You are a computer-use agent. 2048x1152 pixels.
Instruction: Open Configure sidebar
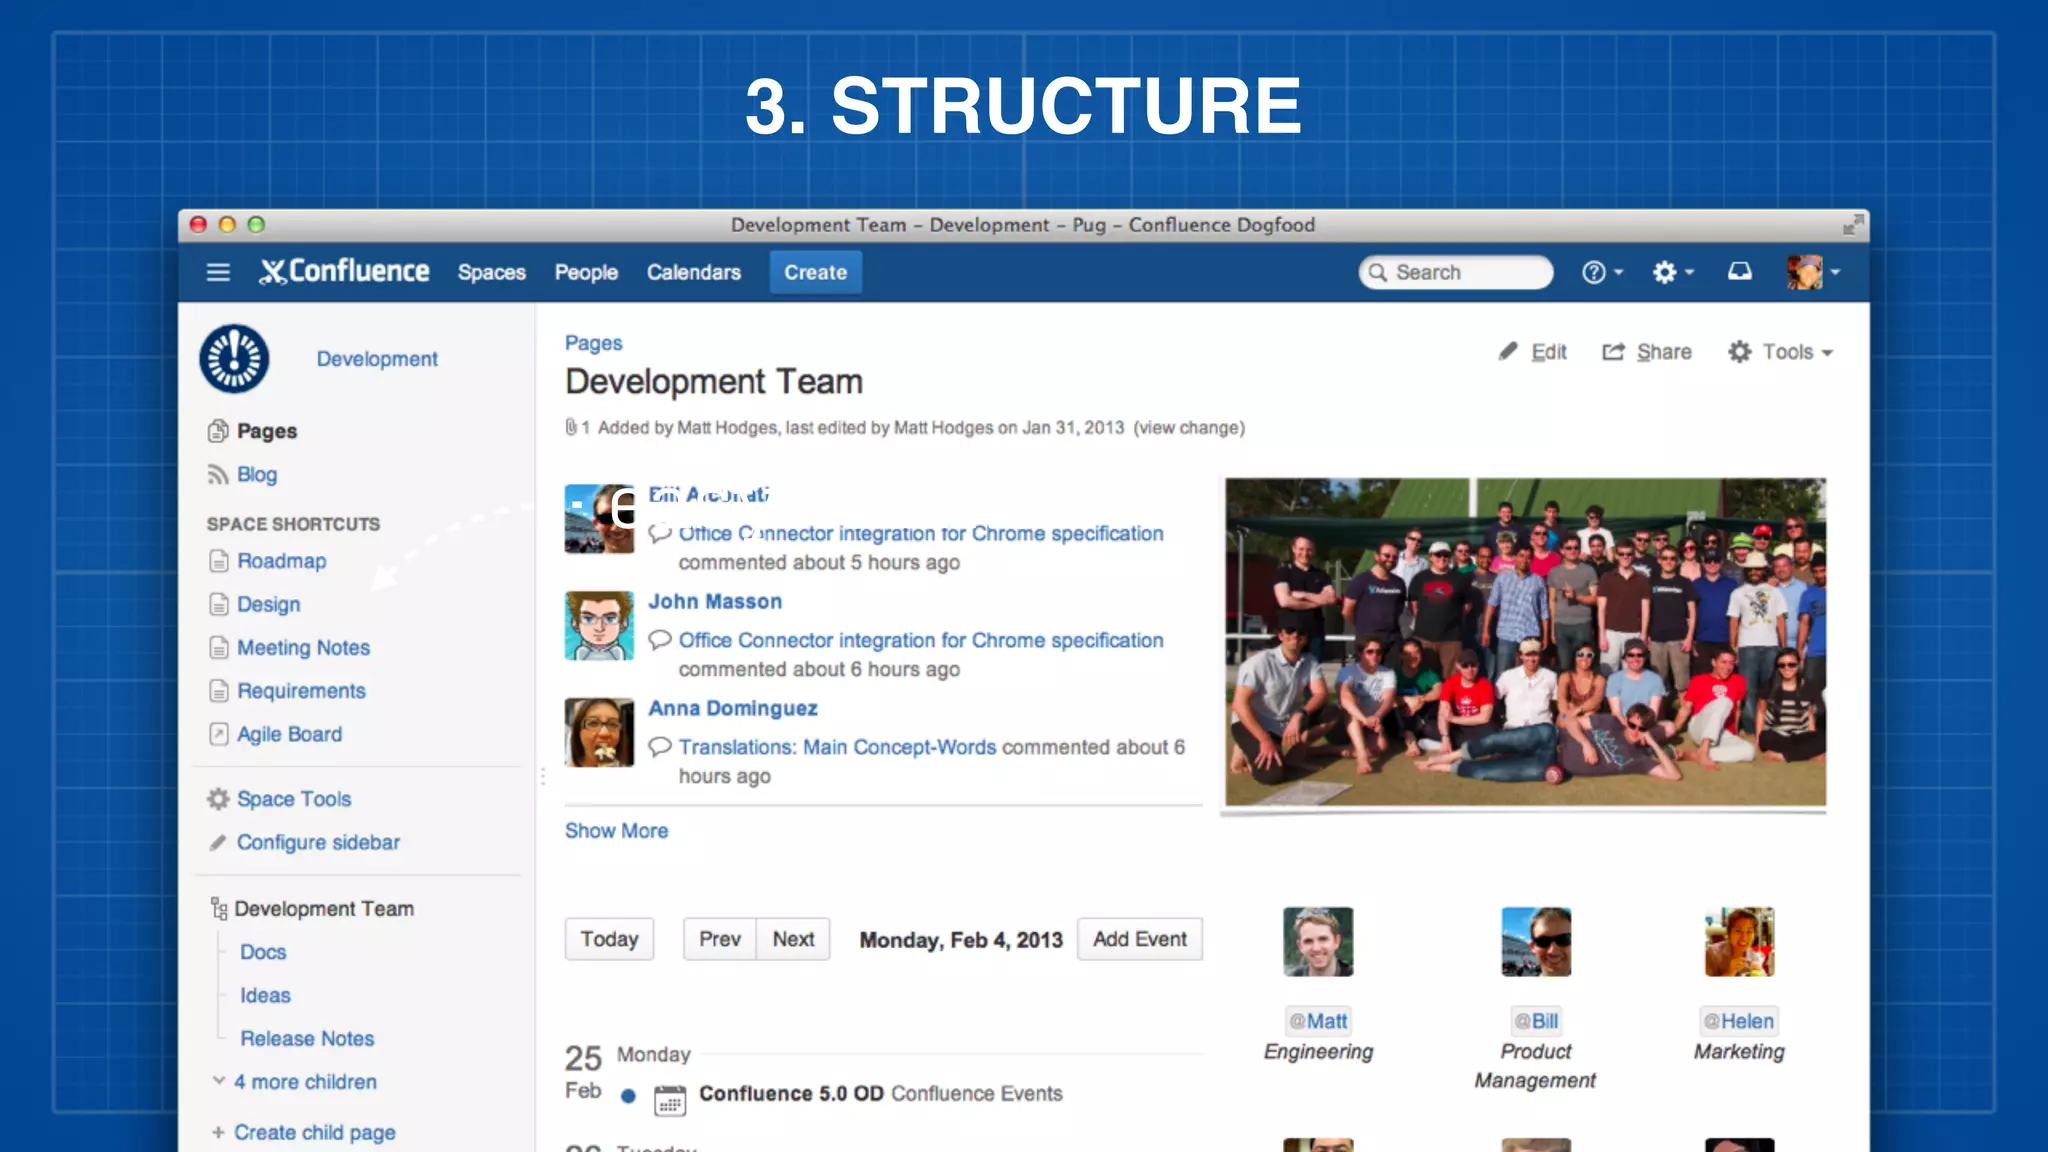pyautogui.click(x=318, y=842)
